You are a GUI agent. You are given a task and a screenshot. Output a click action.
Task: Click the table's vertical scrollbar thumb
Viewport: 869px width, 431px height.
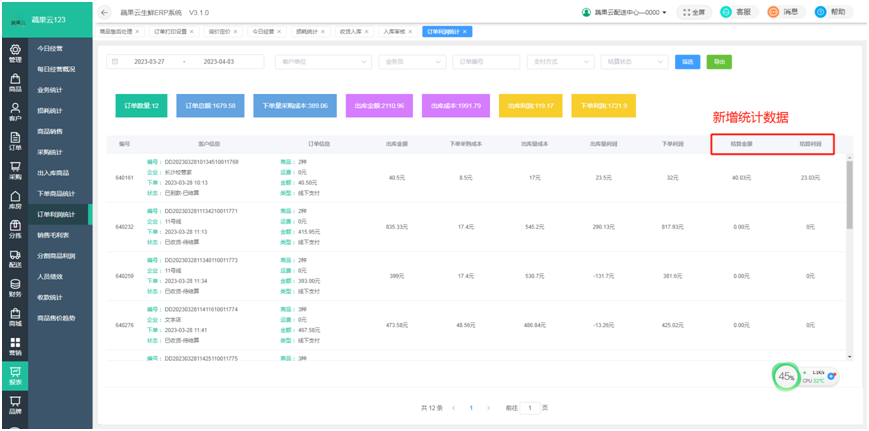[x=850, y=195]
